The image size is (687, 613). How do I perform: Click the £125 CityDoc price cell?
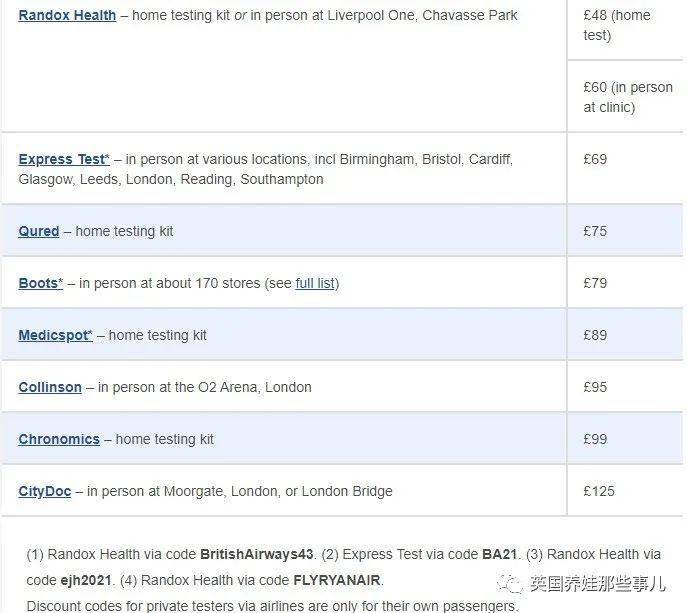click(x=625, y=491)
